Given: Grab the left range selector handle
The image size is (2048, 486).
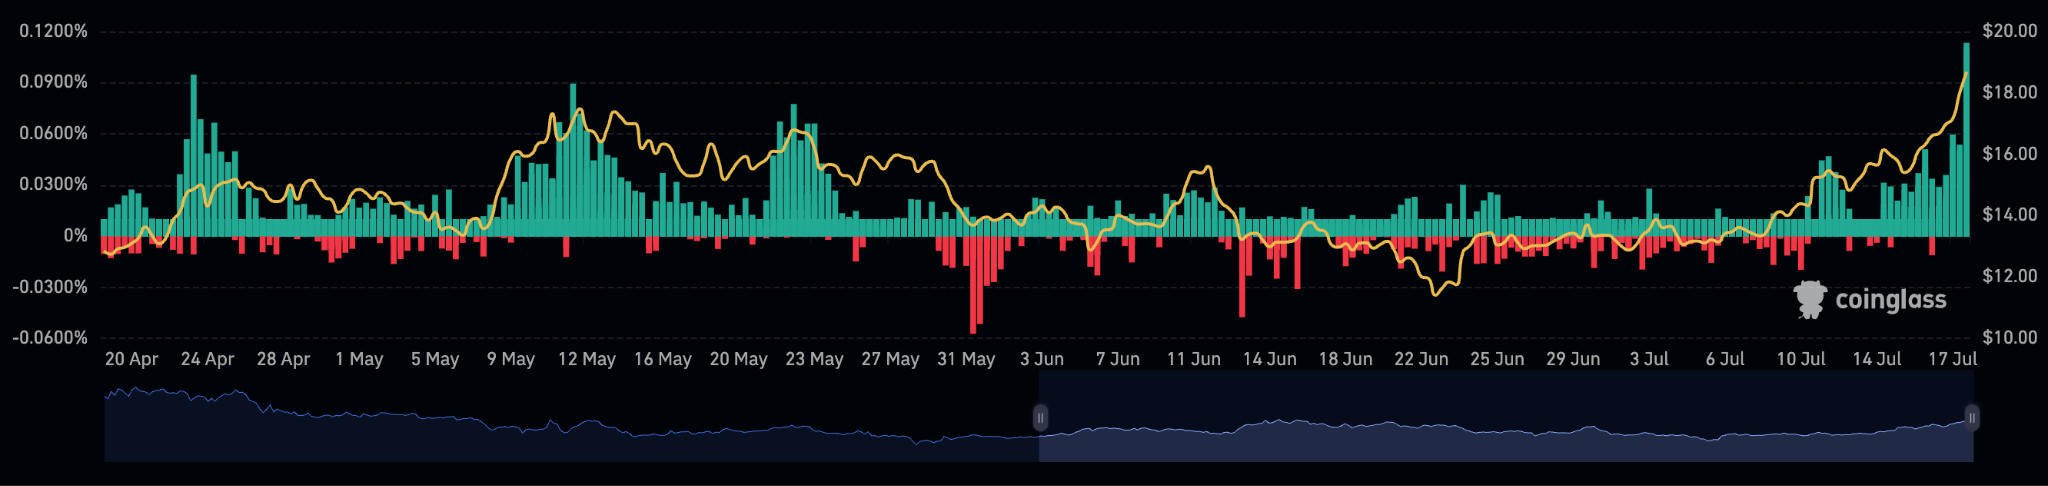Looking at the screenshot, I should [1040, 418].
